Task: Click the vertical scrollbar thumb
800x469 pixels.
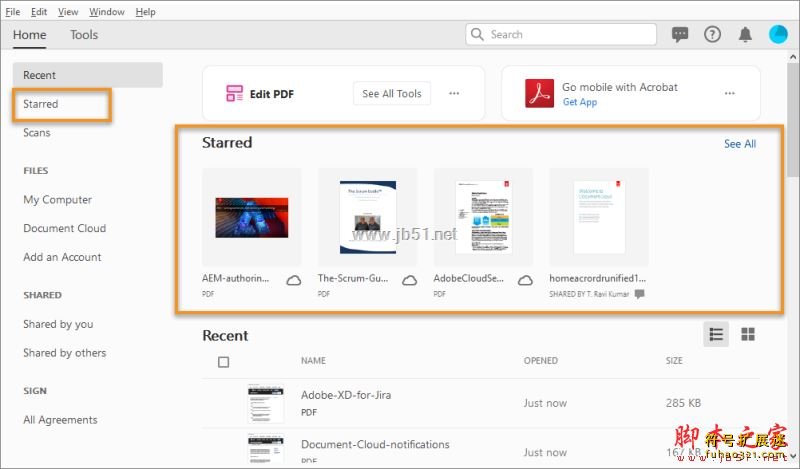Action: 793,120
